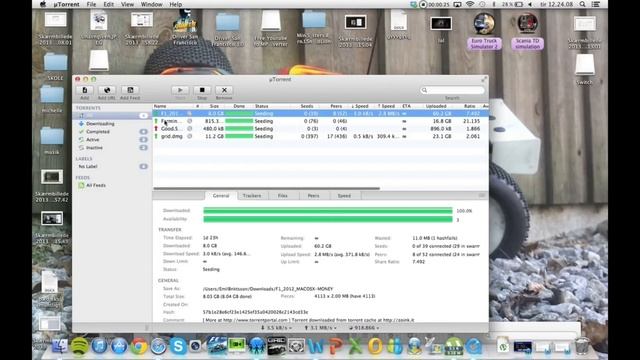Open iTunes from the Dock

tap(99, 346)
